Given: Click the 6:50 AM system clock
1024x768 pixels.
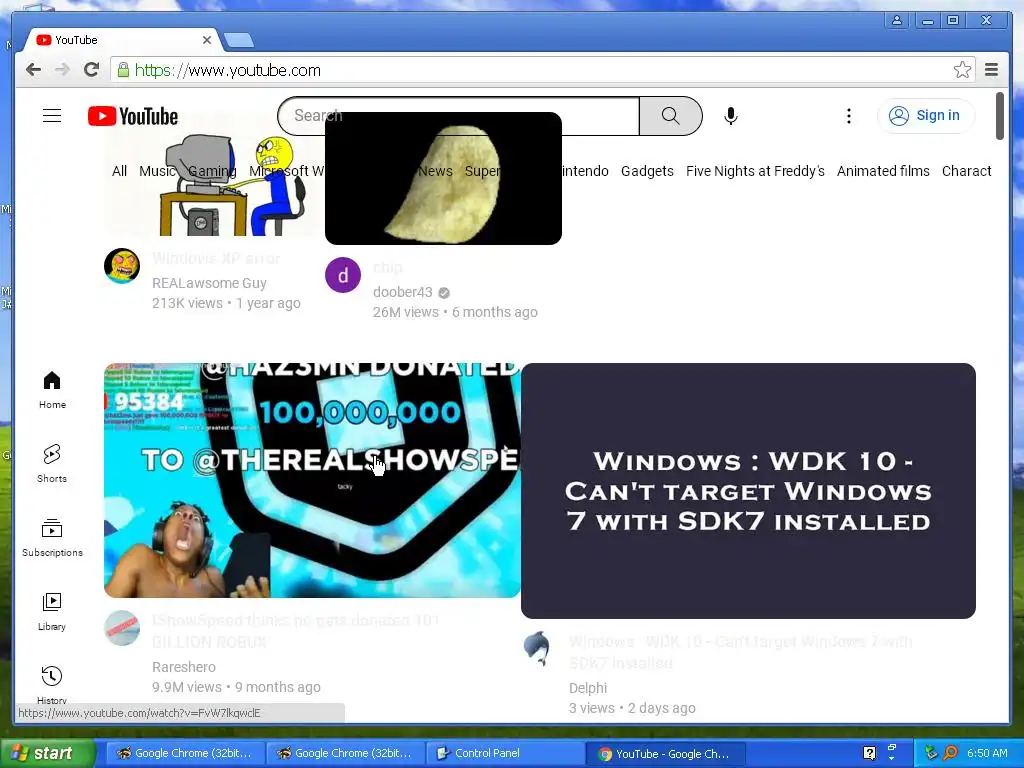Looking at the screenshot, I should (x=987, y=753).
